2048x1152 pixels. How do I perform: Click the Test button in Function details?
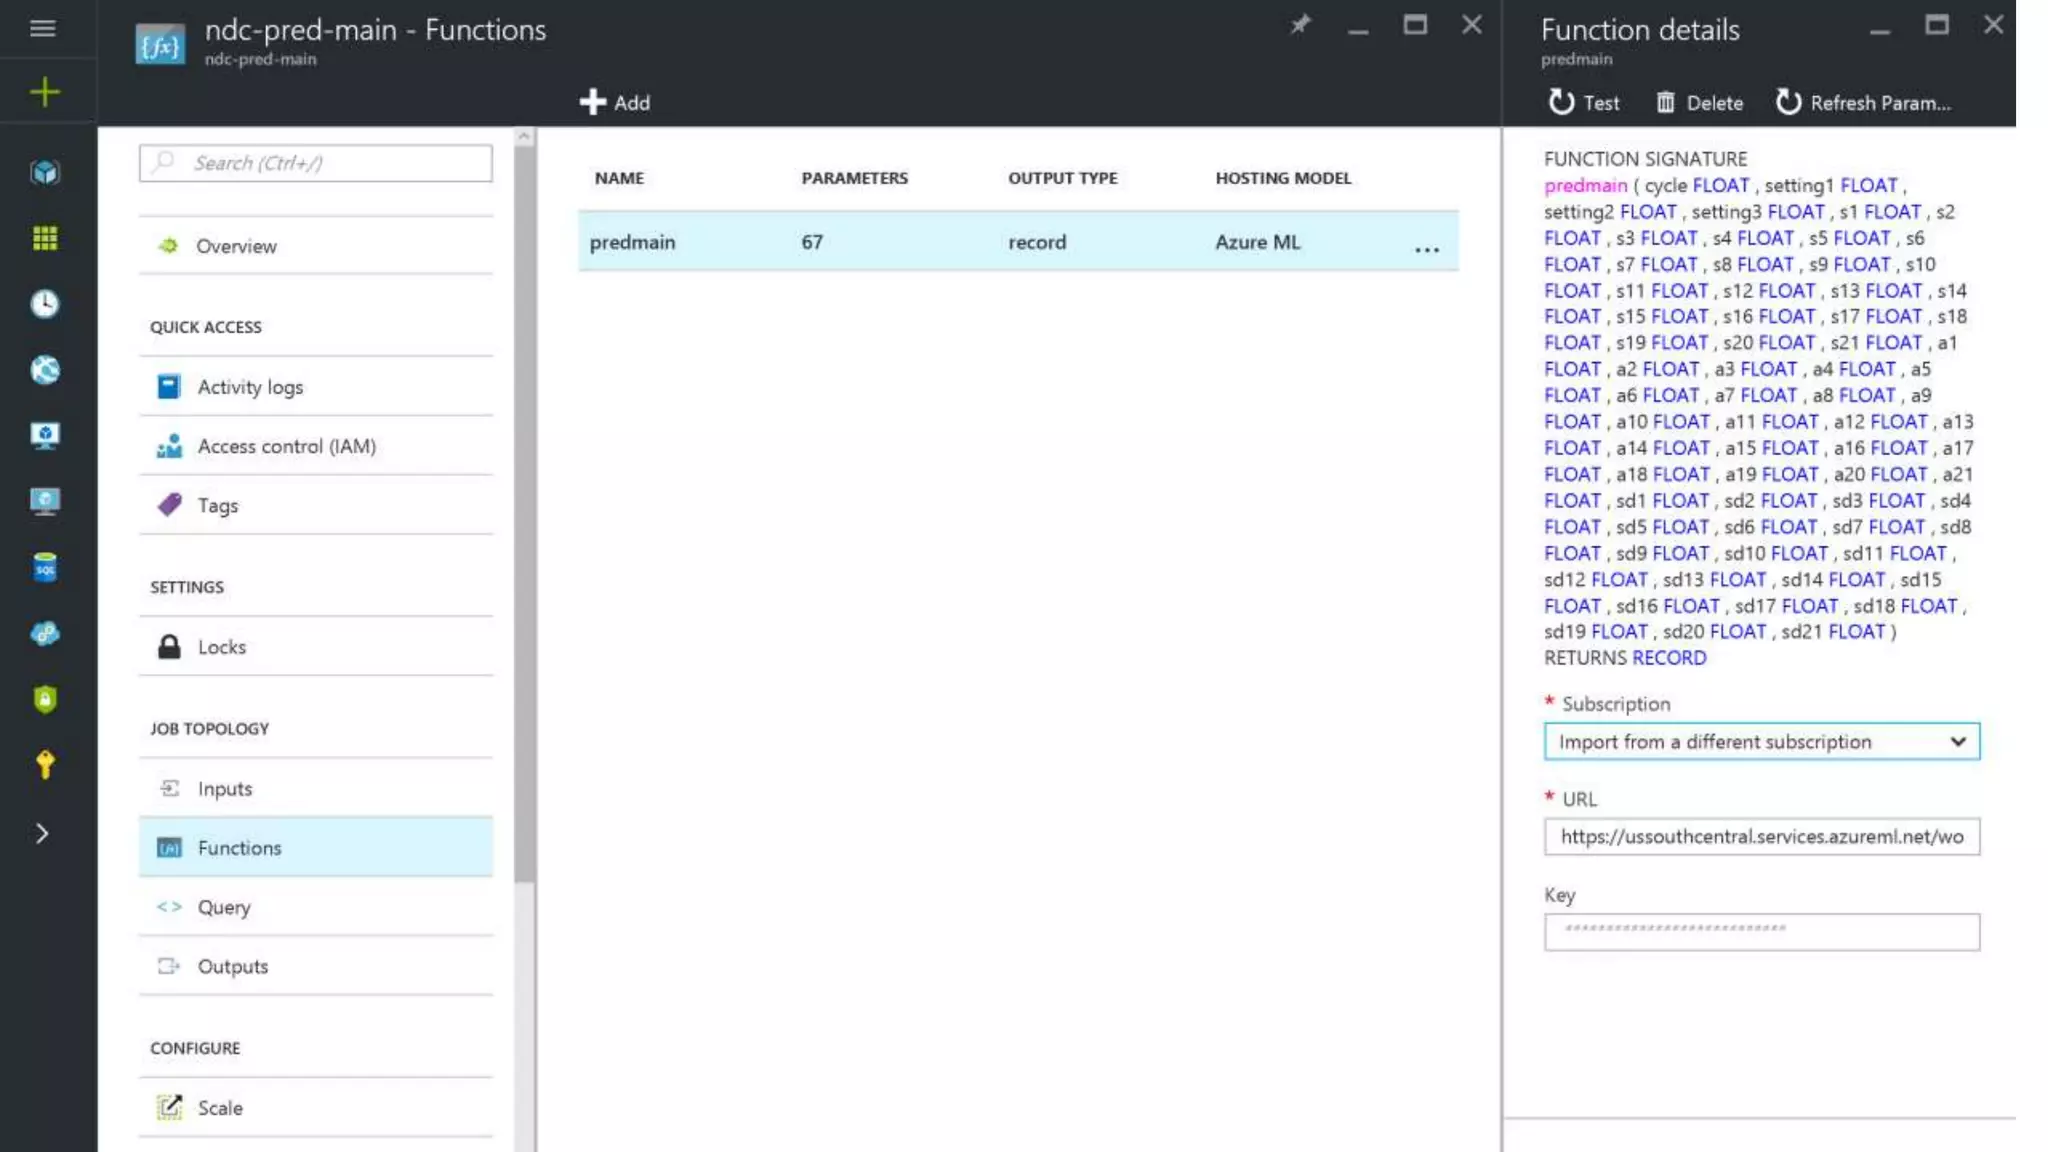(1584, 102)
